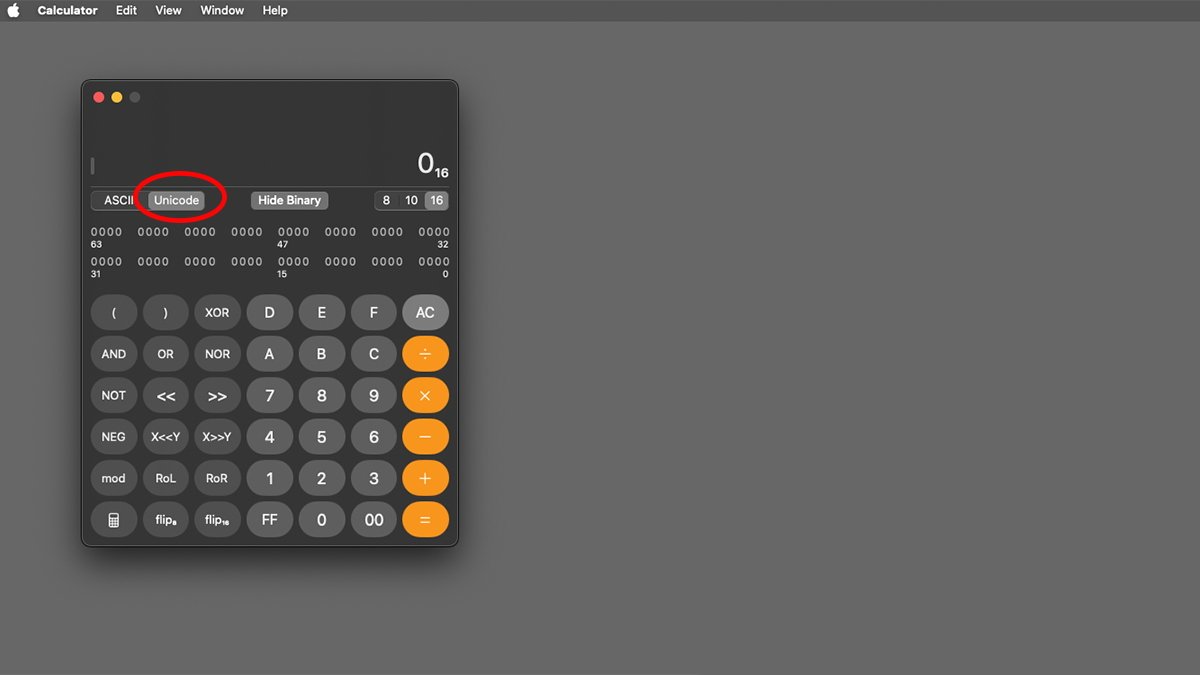
Task: Click the shift right >> key
Action: click(x=217, y=396)
